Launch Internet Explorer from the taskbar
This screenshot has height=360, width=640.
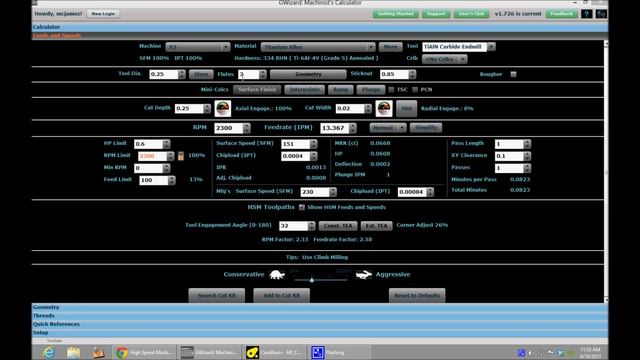(49, 352)
